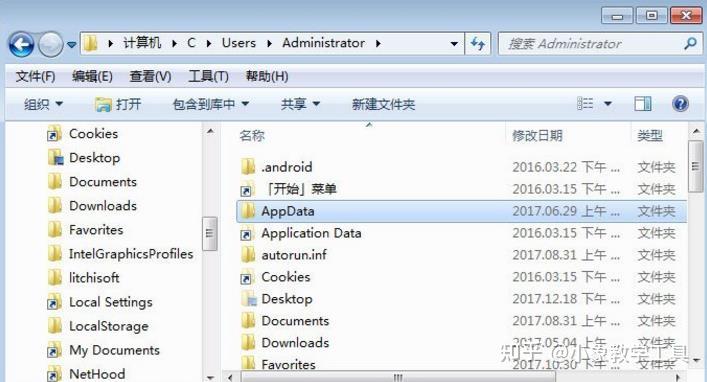
Task: Sort by the 类型 column header
Action: pos(650,135)
